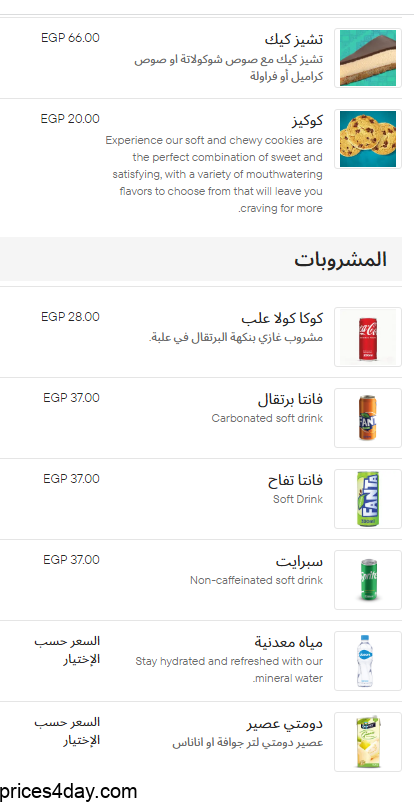Open the cheesecake product image
Screen dimensions: 414x802
pos(368,58)
